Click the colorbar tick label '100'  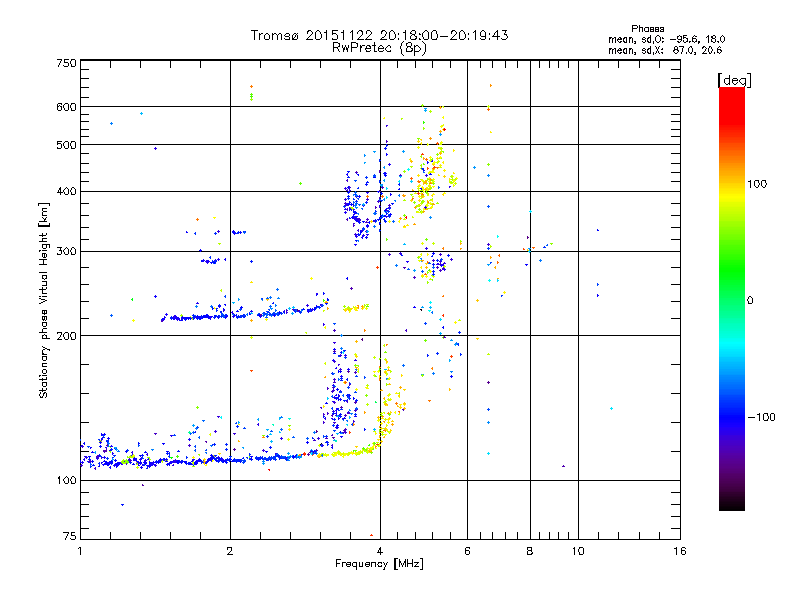[757, 184]
